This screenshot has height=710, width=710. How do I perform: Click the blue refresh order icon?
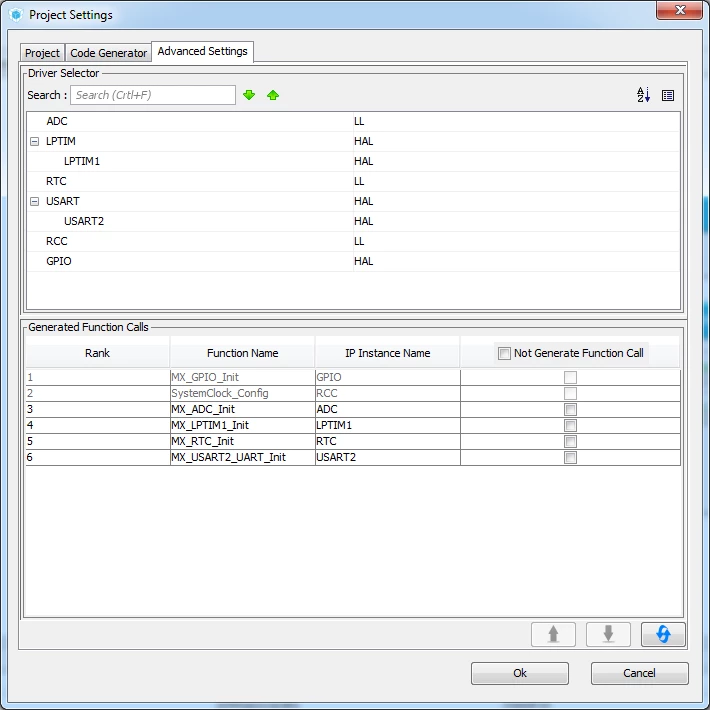coord(663,634)
